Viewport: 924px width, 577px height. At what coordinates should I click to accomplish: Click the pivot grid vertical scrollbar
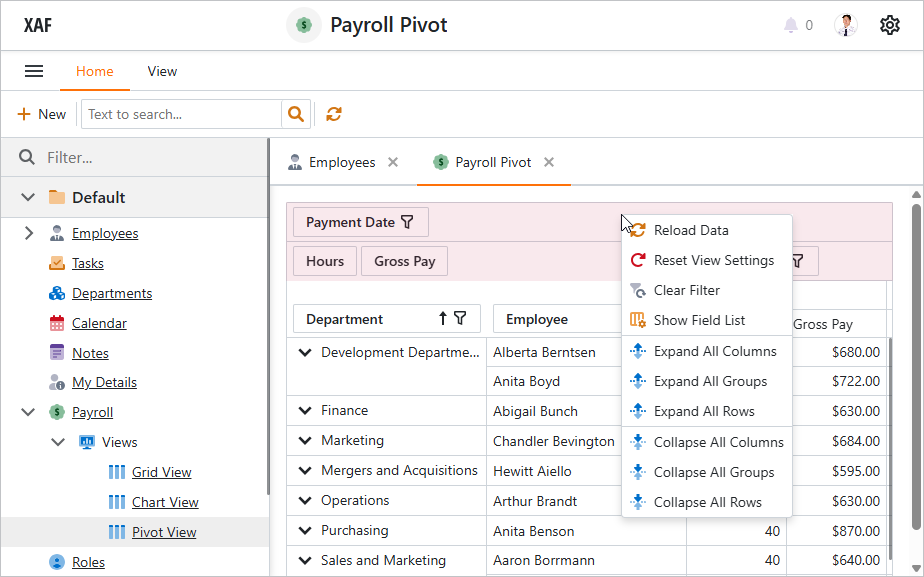coord(890,448)
